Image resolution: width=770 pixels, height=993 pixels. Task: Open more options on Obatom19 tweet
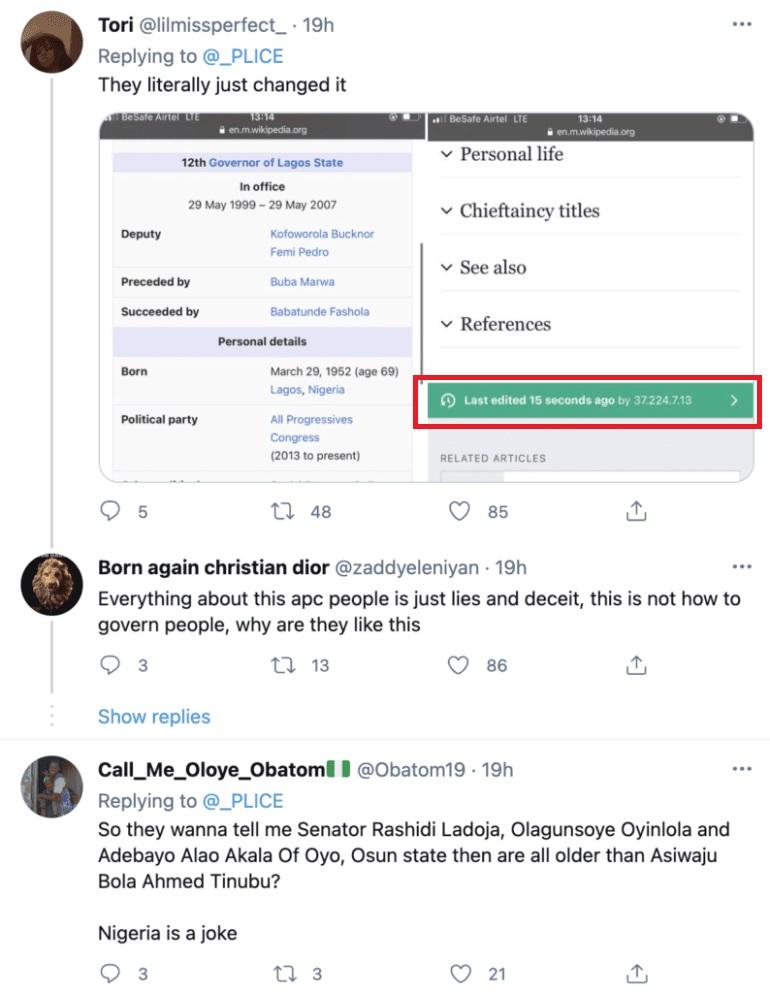tap(741, 769)
